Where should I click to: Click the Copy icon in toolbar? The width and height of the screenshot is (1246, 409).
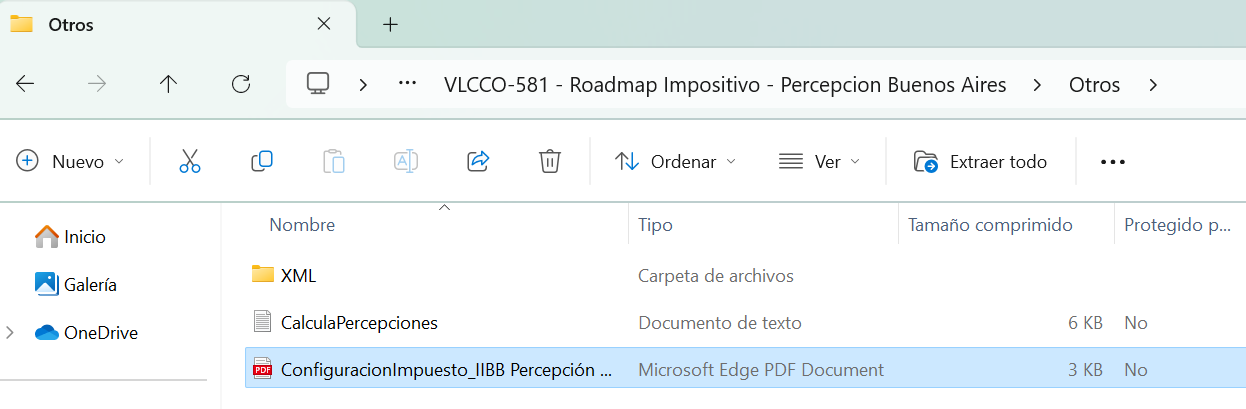[x=262, y=161]
